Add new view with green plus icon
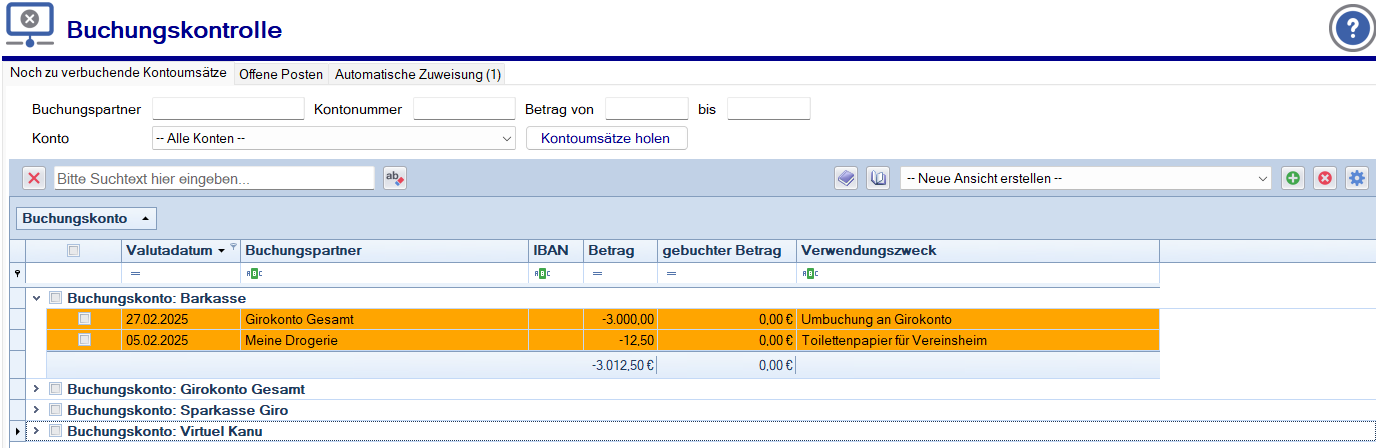Image resolution: width=1376 pixels, height=448 pixels. pyautogui.click(x=1293, y=178)
